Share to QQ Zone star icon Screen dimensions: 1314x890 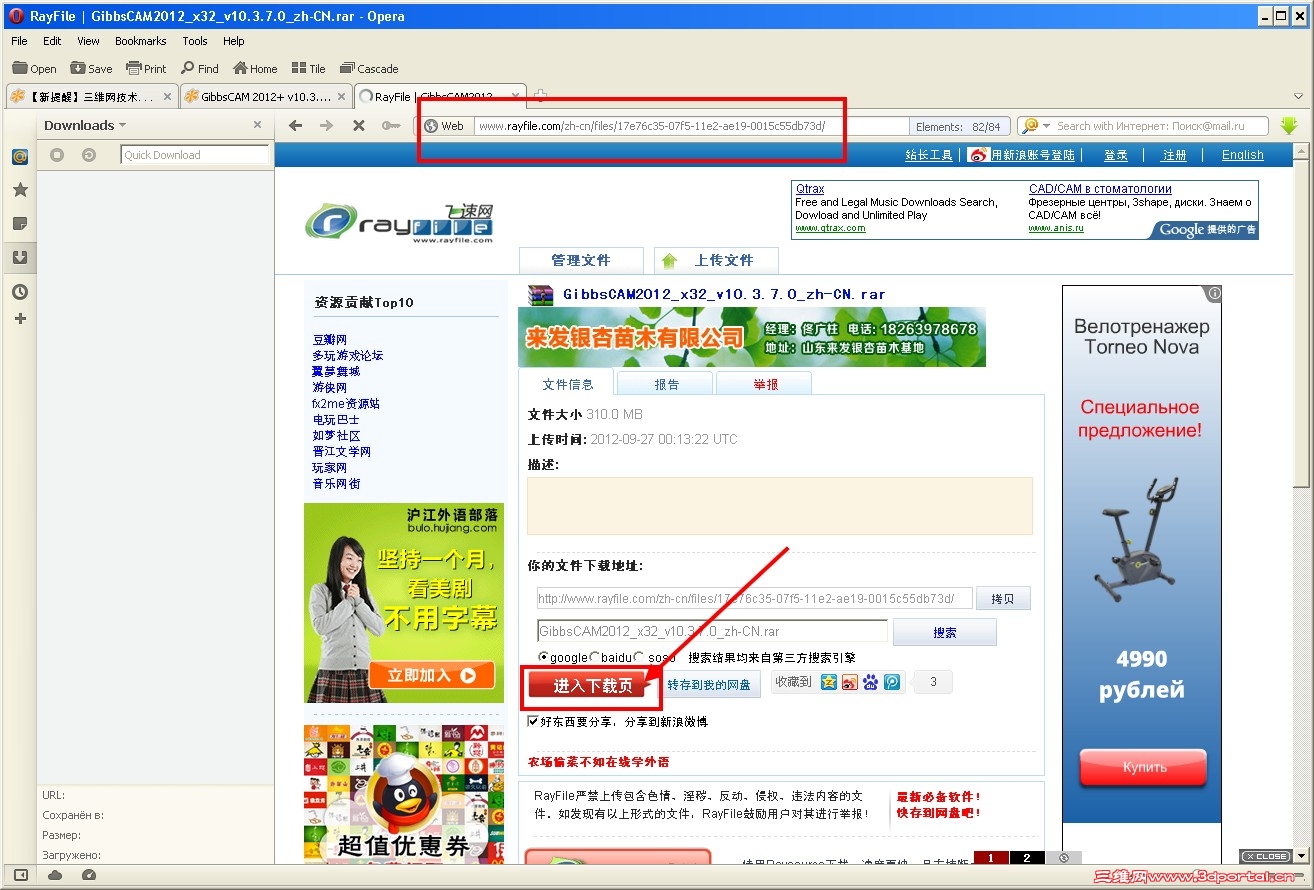828,682
